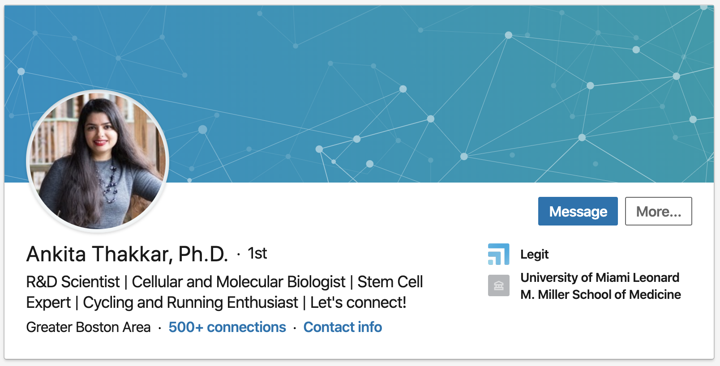Click the gray university building icon
720x366 pixels.
coord(498,286)
